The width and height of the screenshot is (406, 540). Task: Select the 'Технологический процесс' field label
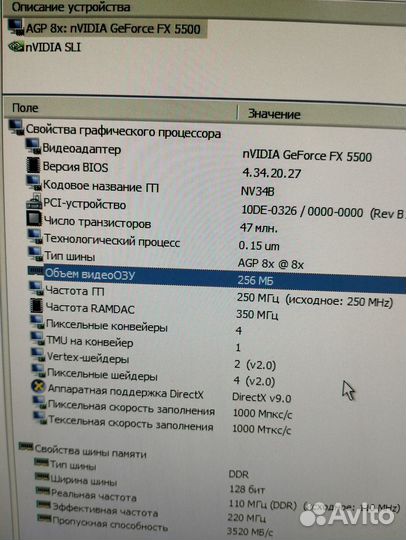click(112, 240)
